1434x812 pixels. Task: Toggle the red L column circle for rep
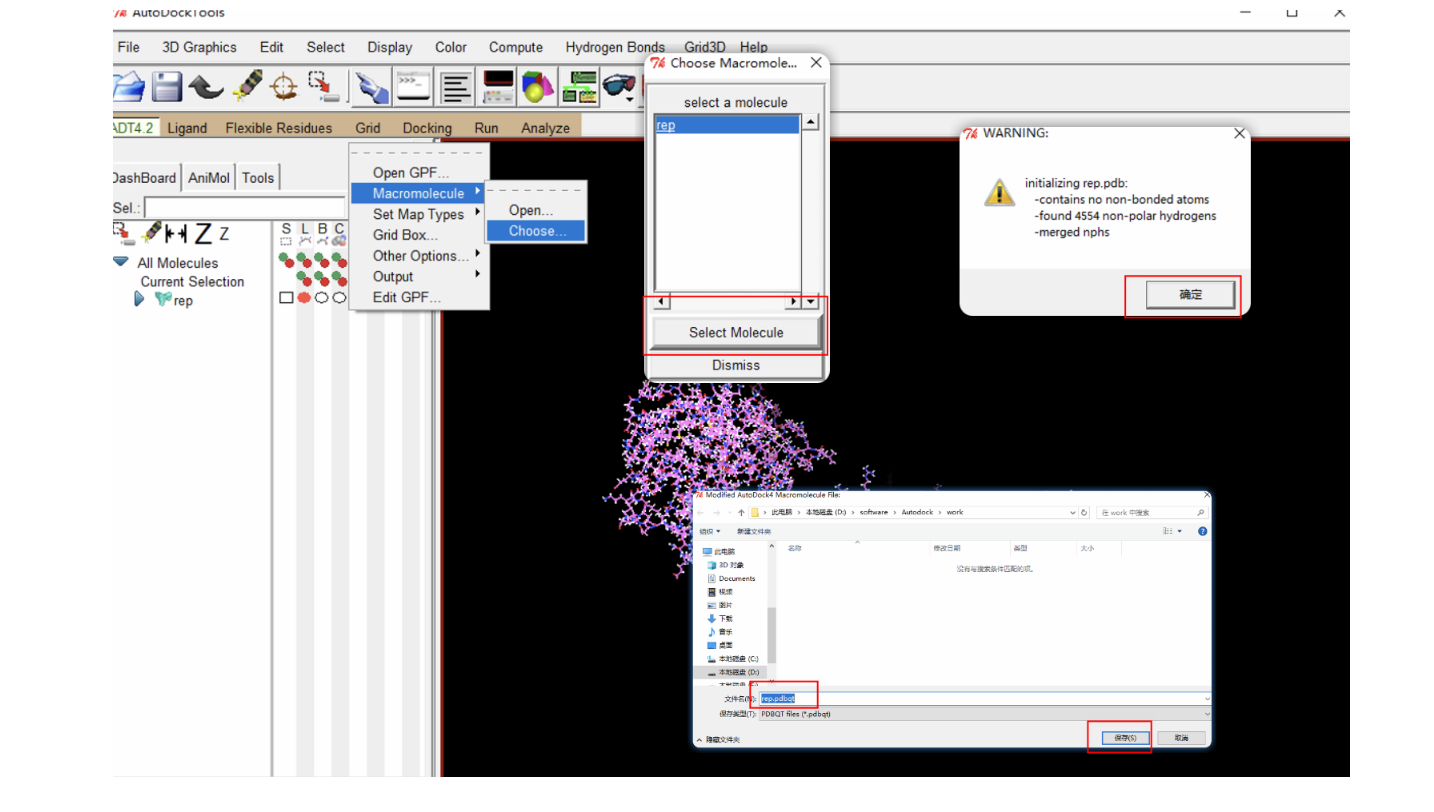click(x=304, y=298)
